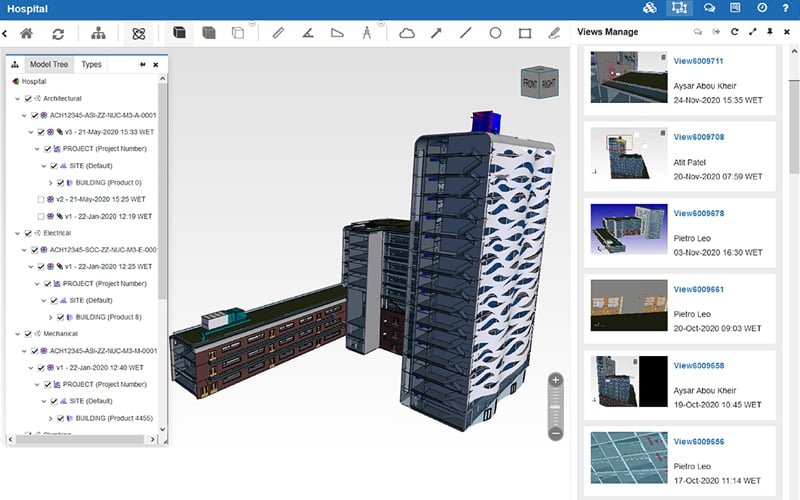Select the cloud markup tool
This screenshot has height=500, width=800.
(407, 34)
